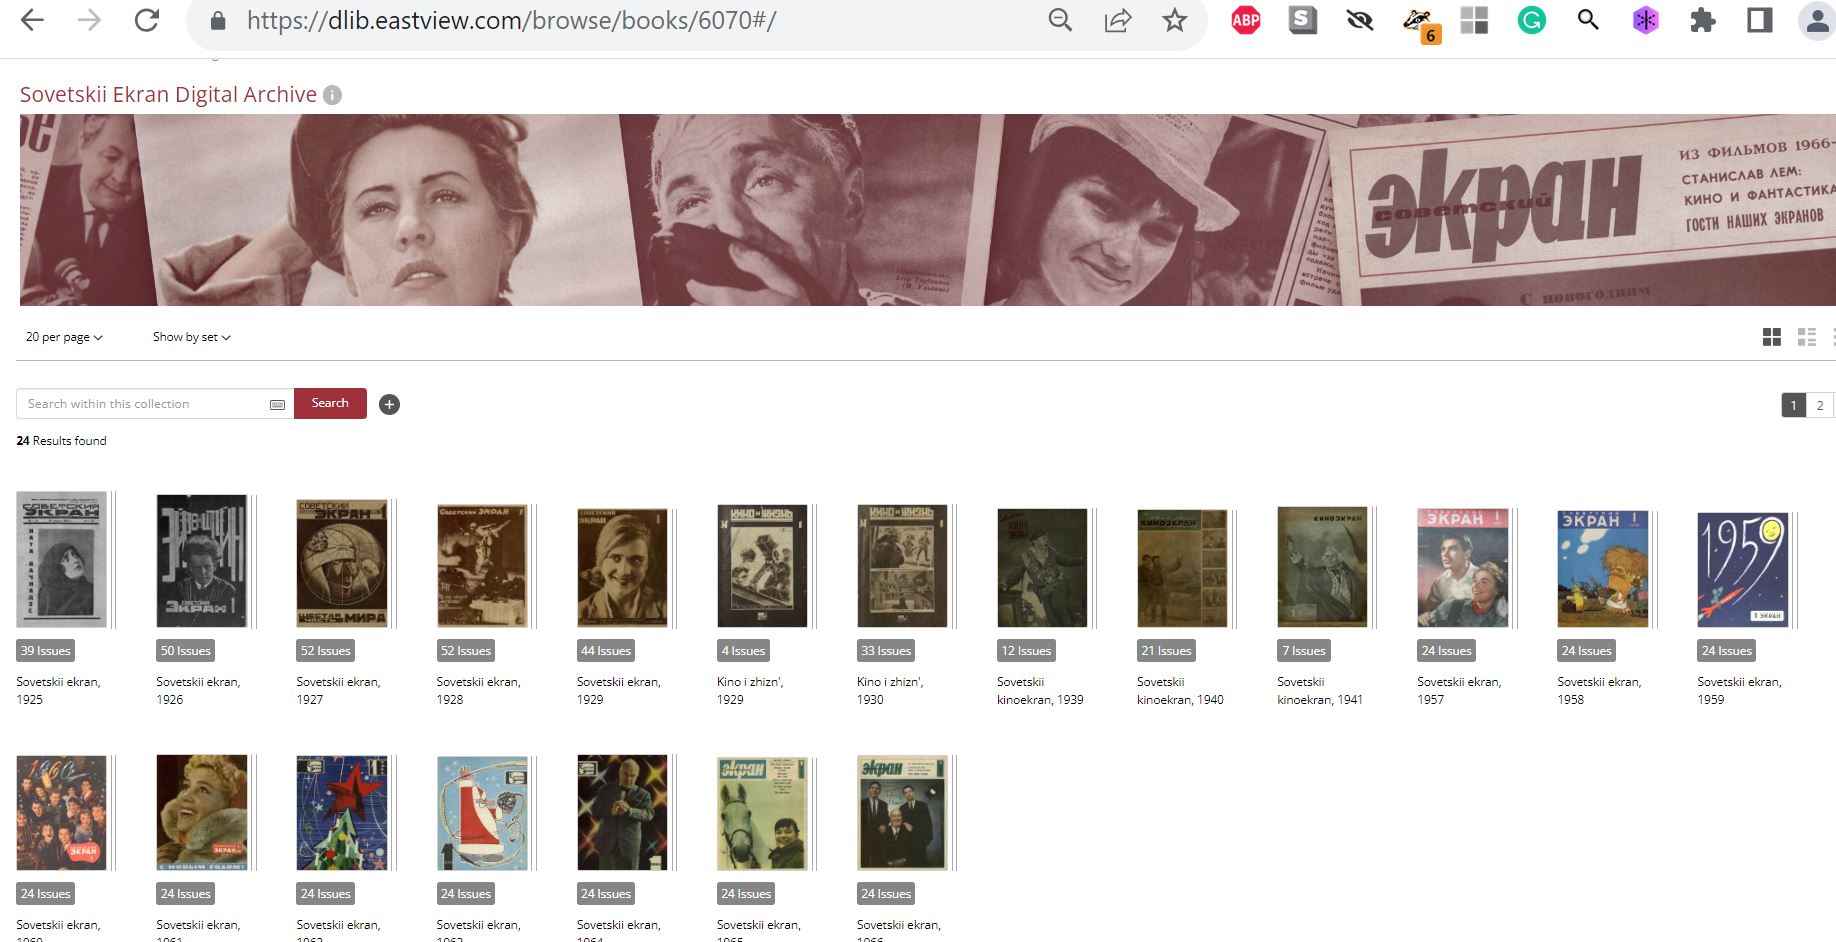Image resolution: width=1836 pixels, height=942 pixels.
Task: Open second-row cover with red star tree
Action: click(342, 812)
